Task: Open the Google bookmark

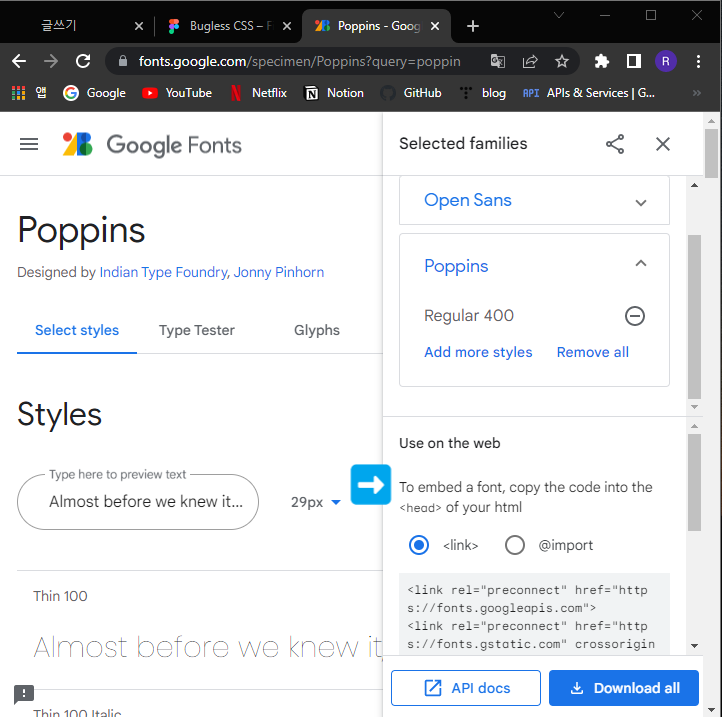Action: click(94, 93)
